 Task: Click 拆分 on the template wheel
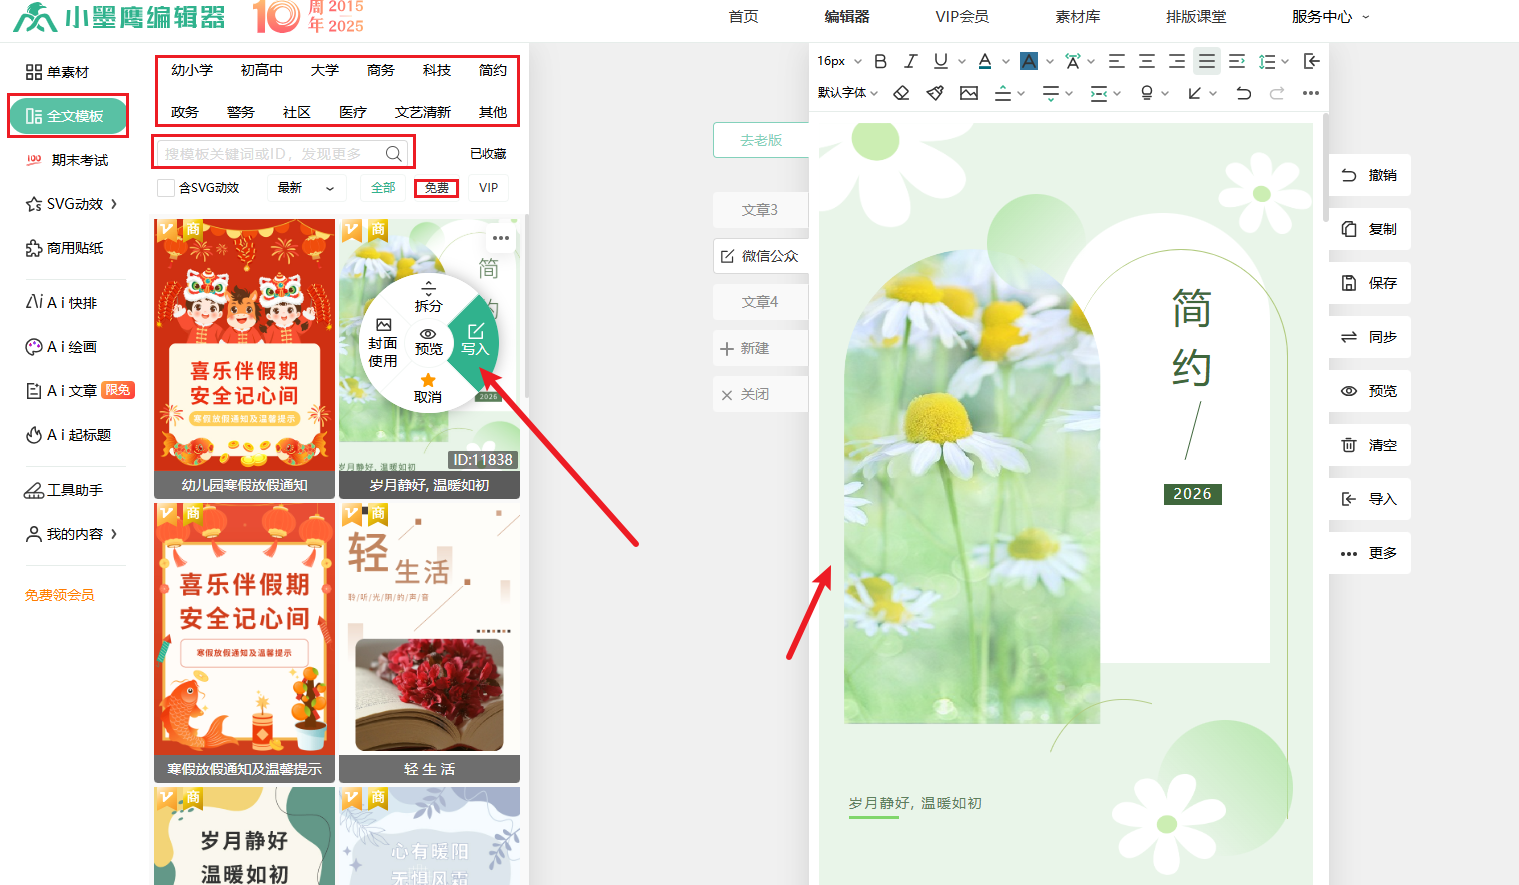[428, 297]
